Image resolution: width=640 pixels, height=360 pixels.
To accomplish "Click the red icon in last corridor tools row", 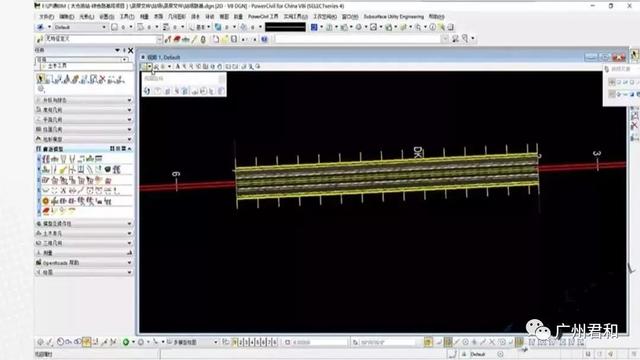I will 46,211.
